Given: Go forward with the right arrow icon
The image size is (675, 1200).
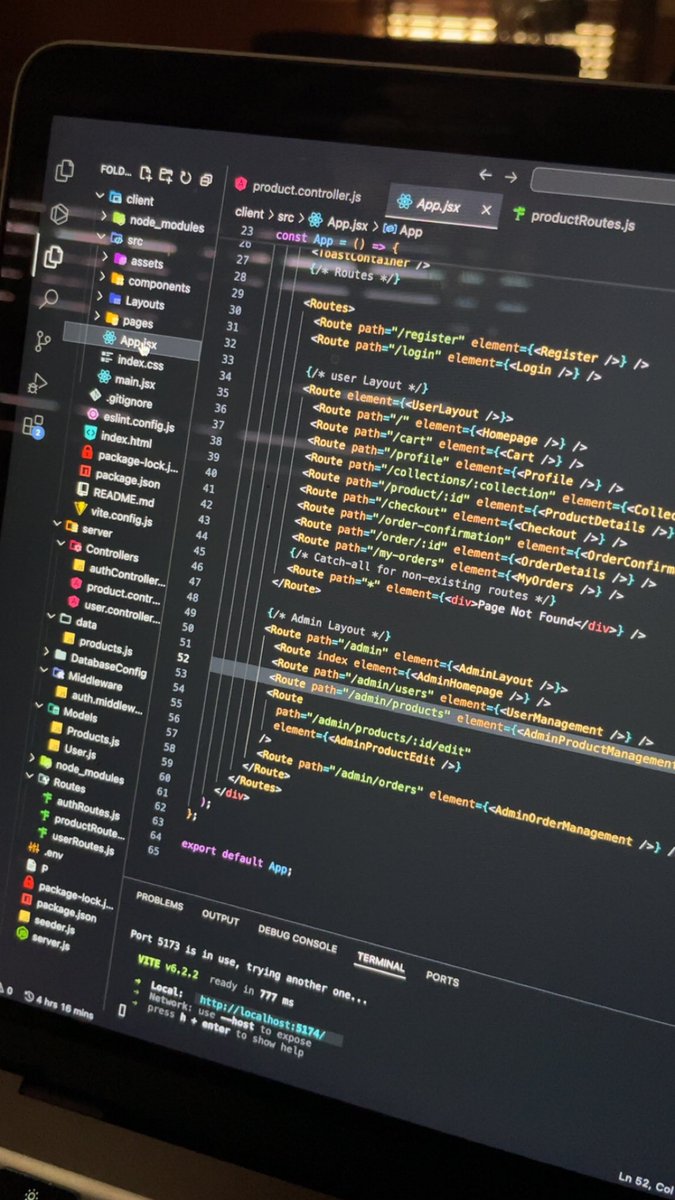Looking at the screenshot, I should click(x=511, y=177).
